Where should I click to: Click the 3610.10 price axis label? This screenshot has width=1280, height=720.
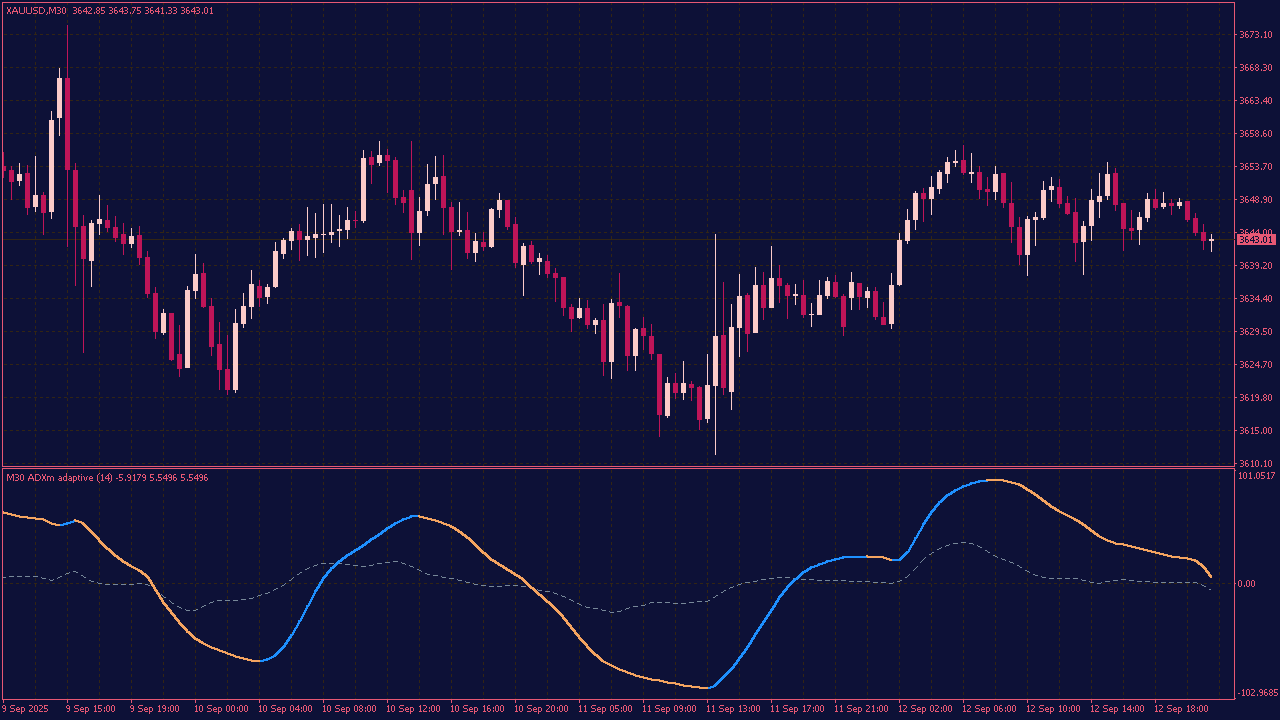(1255, 463)
